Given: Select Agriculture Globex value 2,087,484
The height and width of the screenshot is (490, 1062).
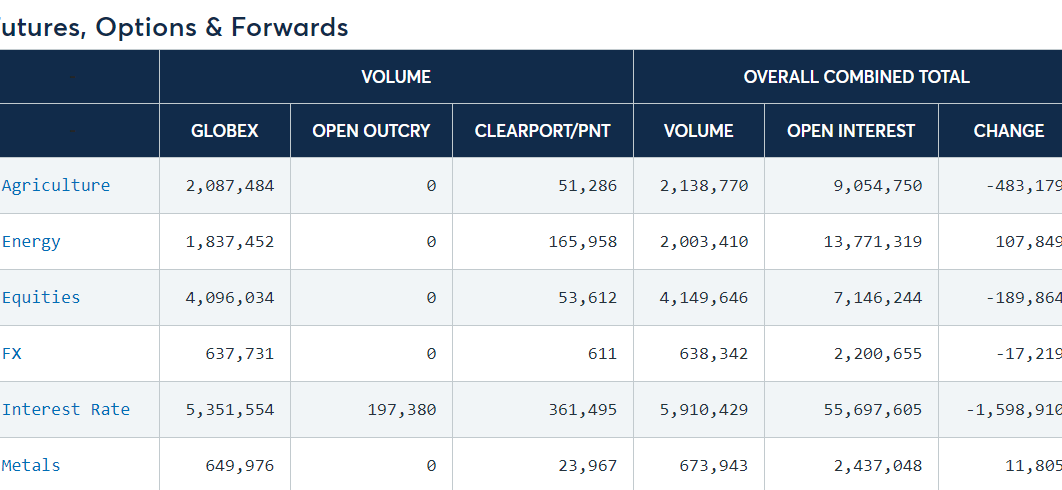Looking at the screenshot, I should coord(230,185).
